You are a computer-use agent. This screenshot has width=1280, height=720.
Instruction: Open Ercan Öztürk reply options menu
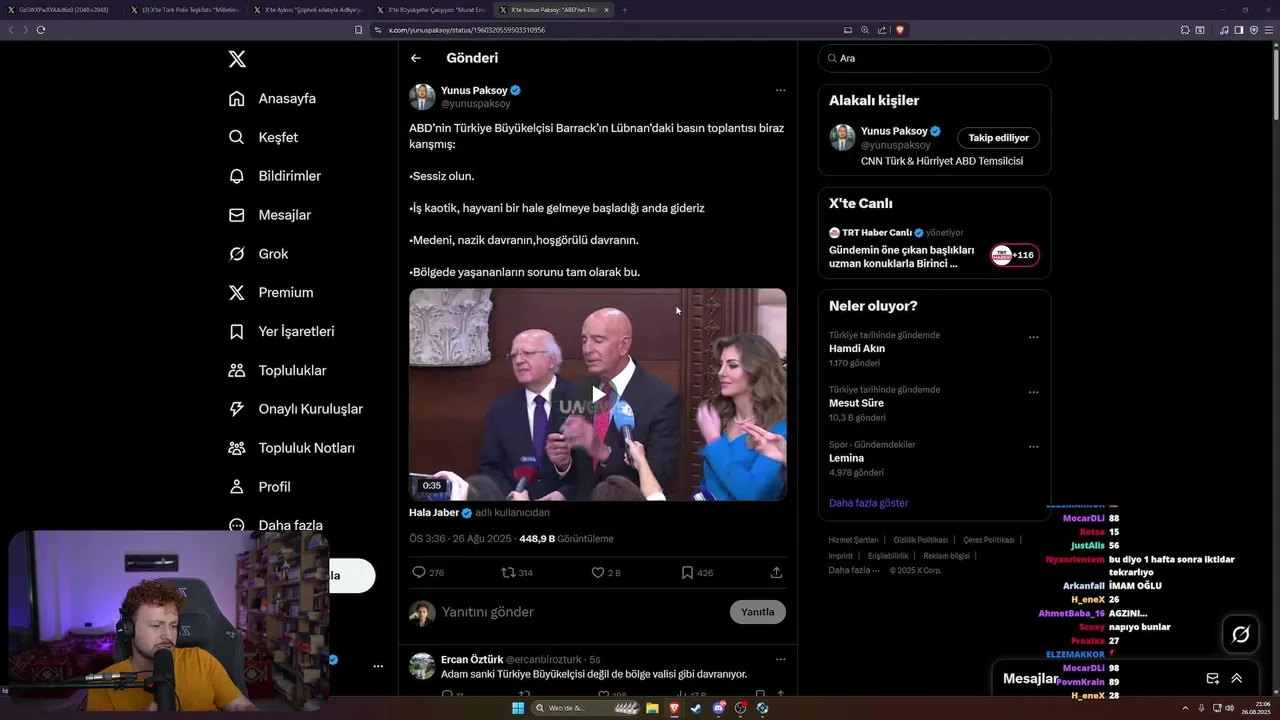(x=780, y=659)
